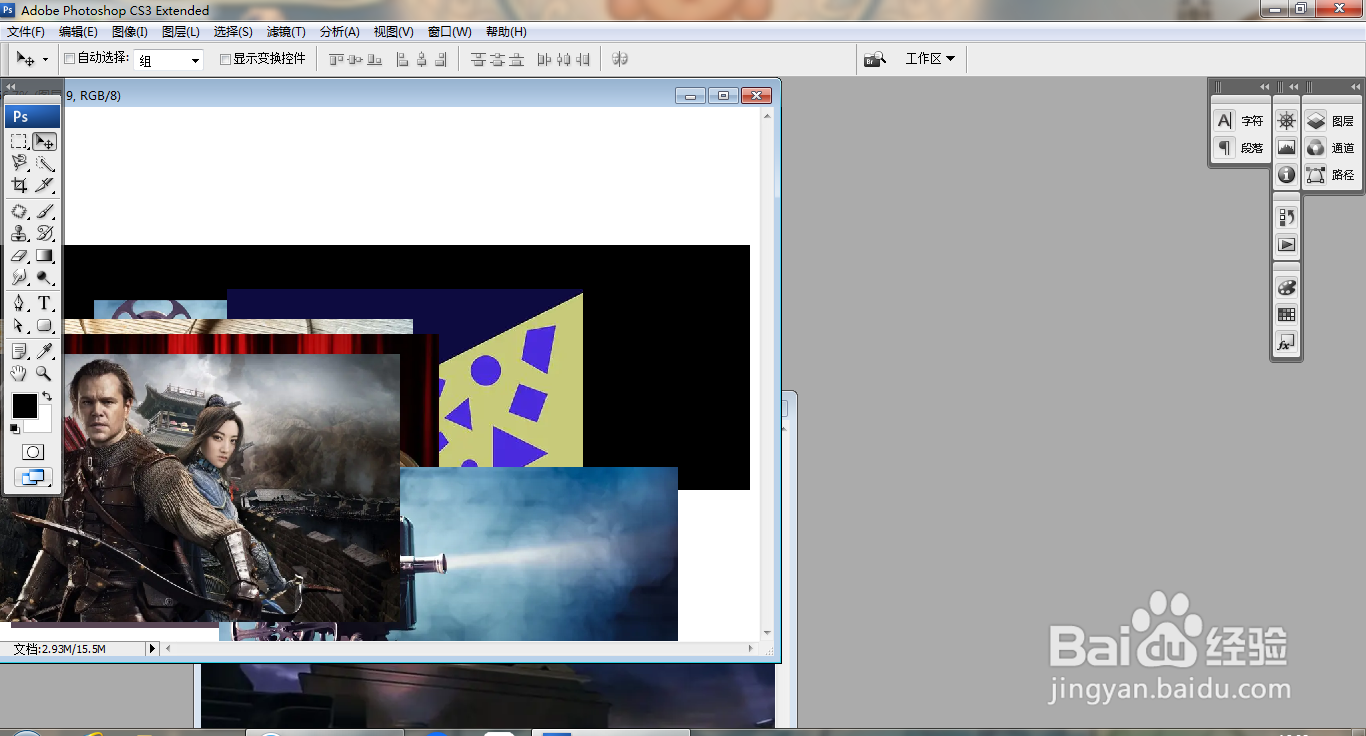
Task: Open the 窗口(W) menu
Action: click(x=450, y=32)
